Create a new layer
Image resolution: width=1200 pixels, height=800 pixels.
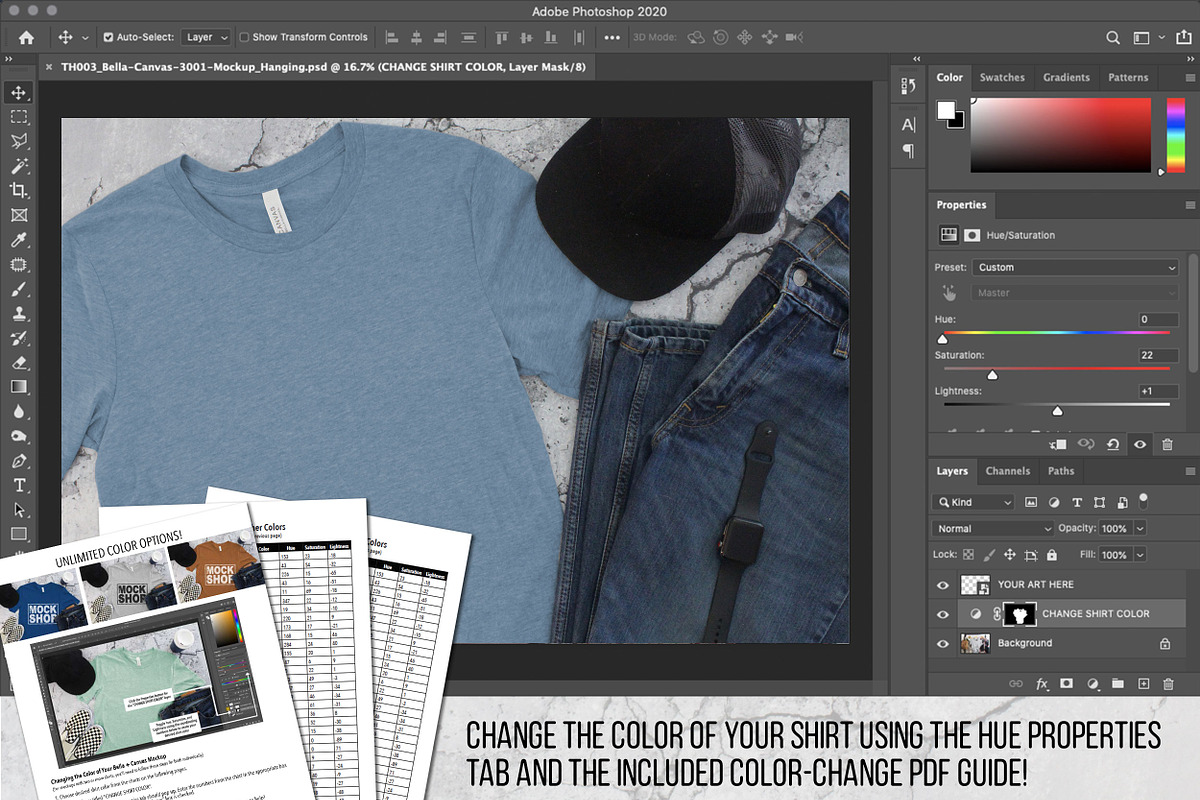coord(1143,684)
